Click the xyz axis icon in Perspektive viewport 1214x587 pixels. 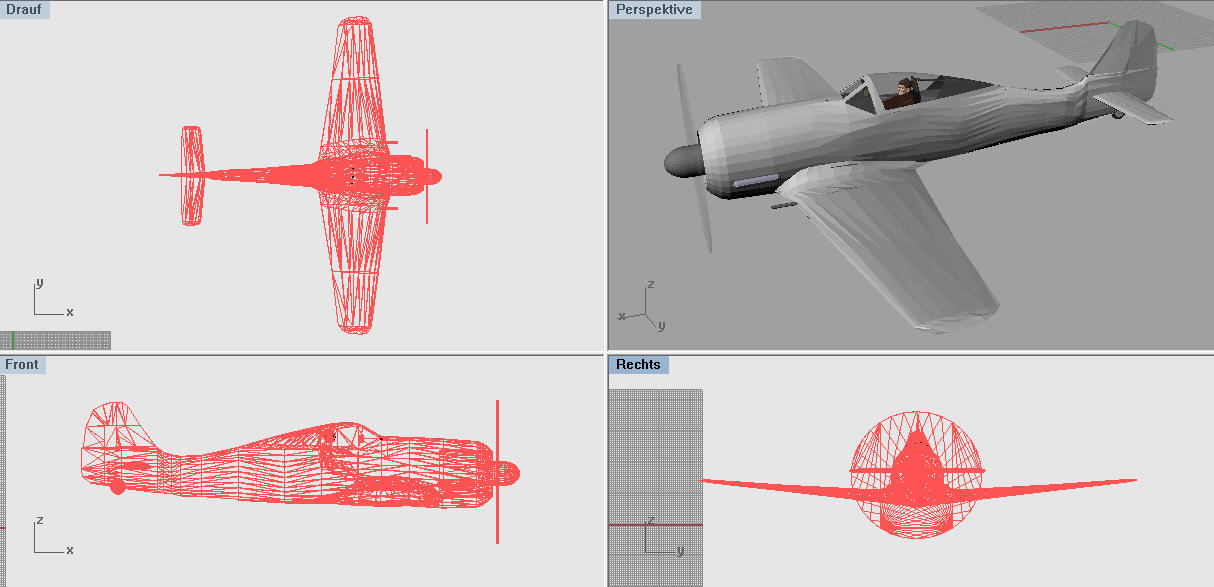(643, 310)
